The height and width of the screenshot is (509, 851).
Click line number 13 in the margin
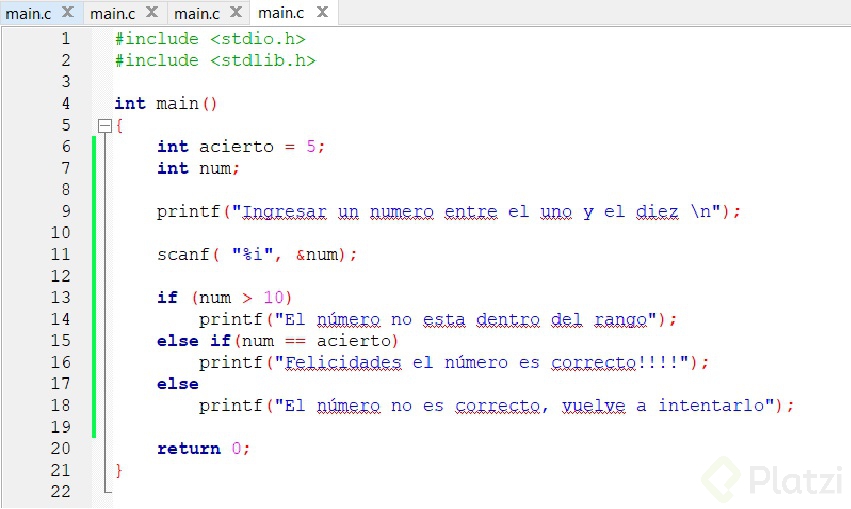point(61,297)
